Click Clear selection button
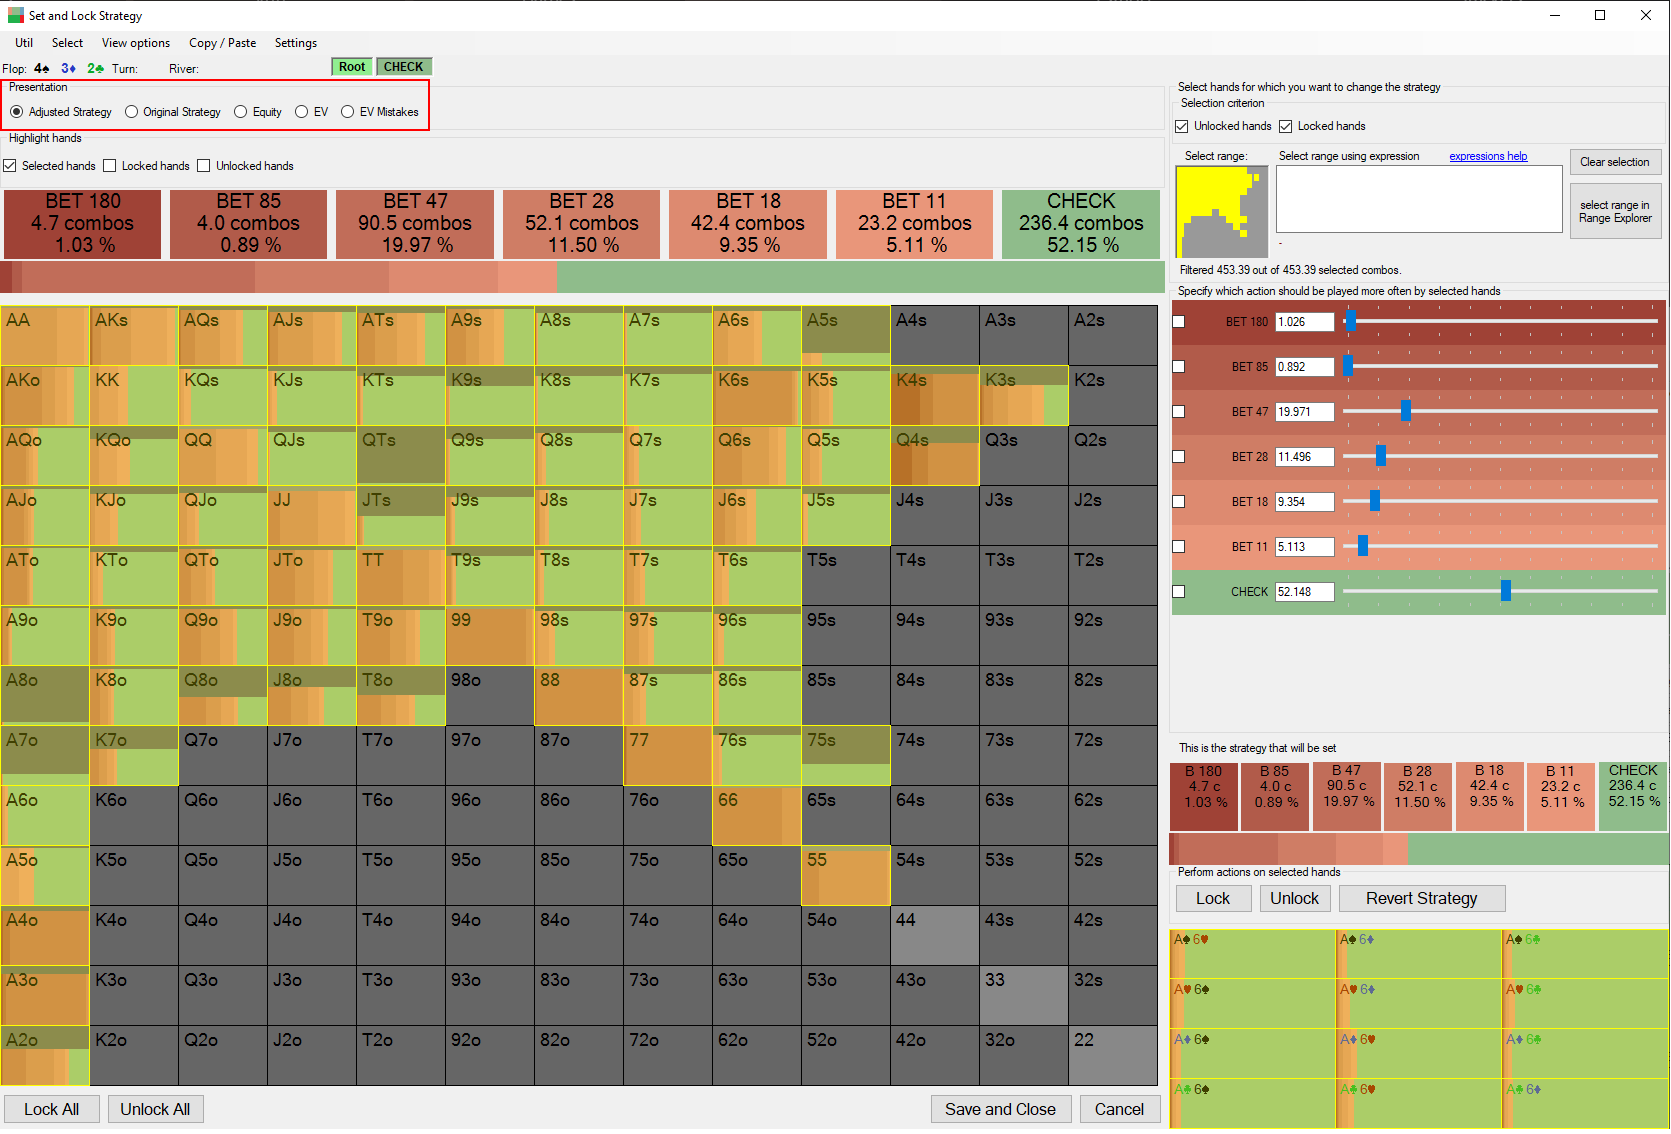 tap(1615, 162)
